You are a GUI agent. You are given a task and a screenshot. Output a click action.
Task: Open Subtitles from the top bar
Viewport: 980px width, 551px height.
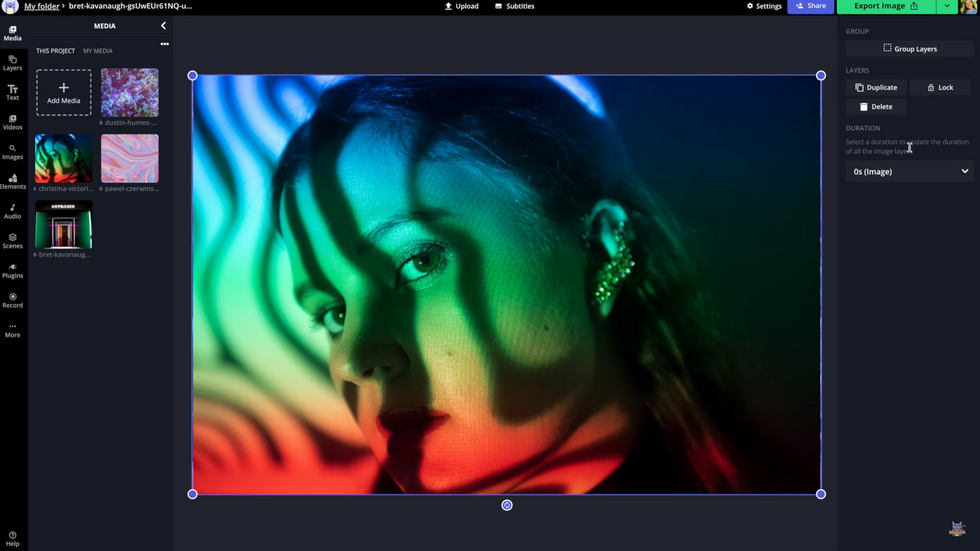coord(514,6)
